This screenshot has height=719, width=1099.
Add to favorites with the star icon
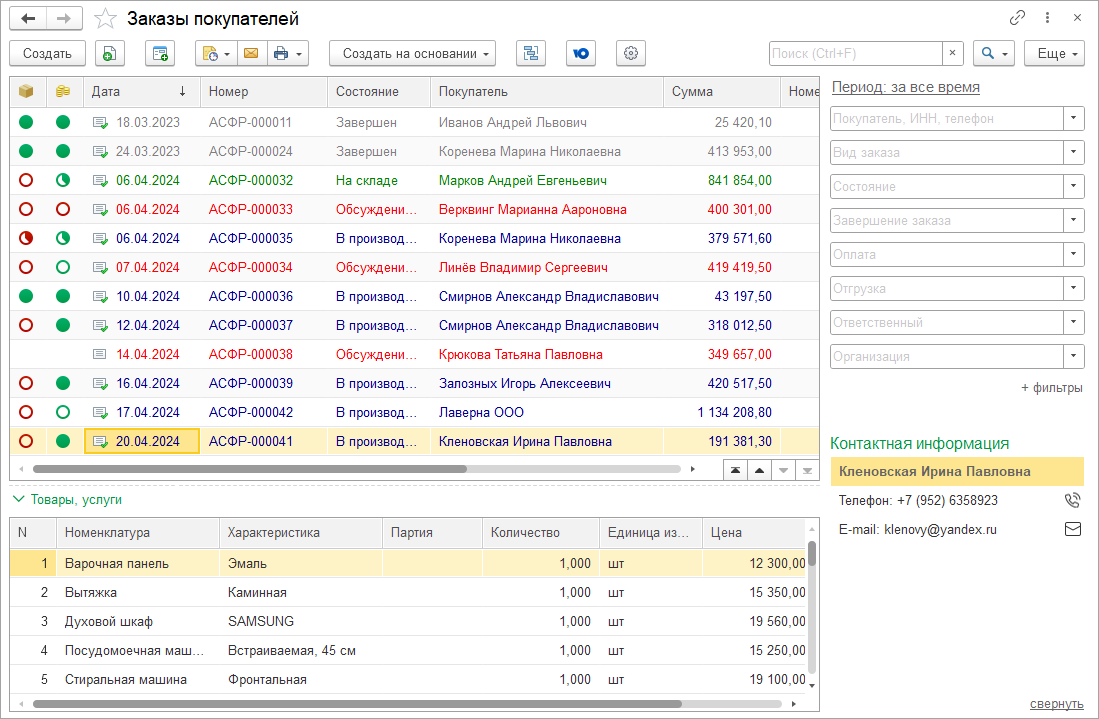[x=104, y=19]
